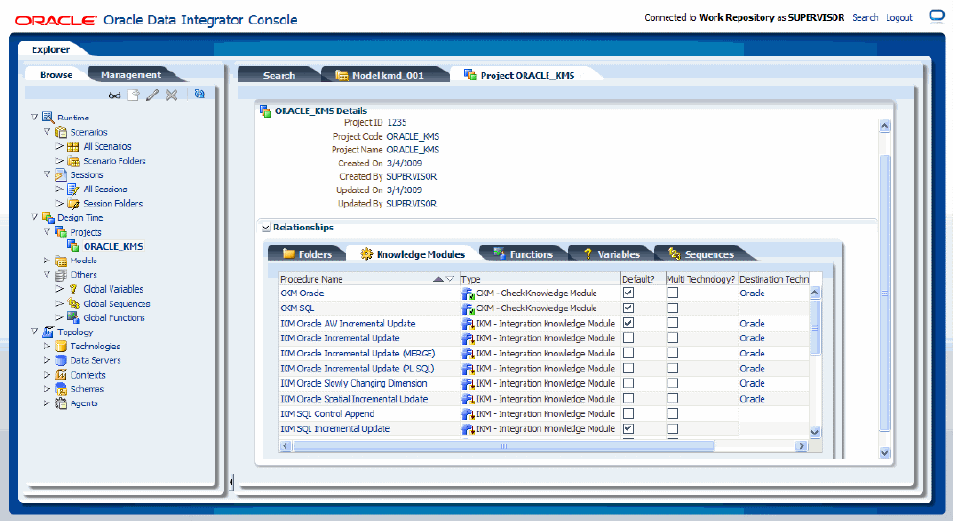Click the refresh toolbar icon

coord(199,94)
